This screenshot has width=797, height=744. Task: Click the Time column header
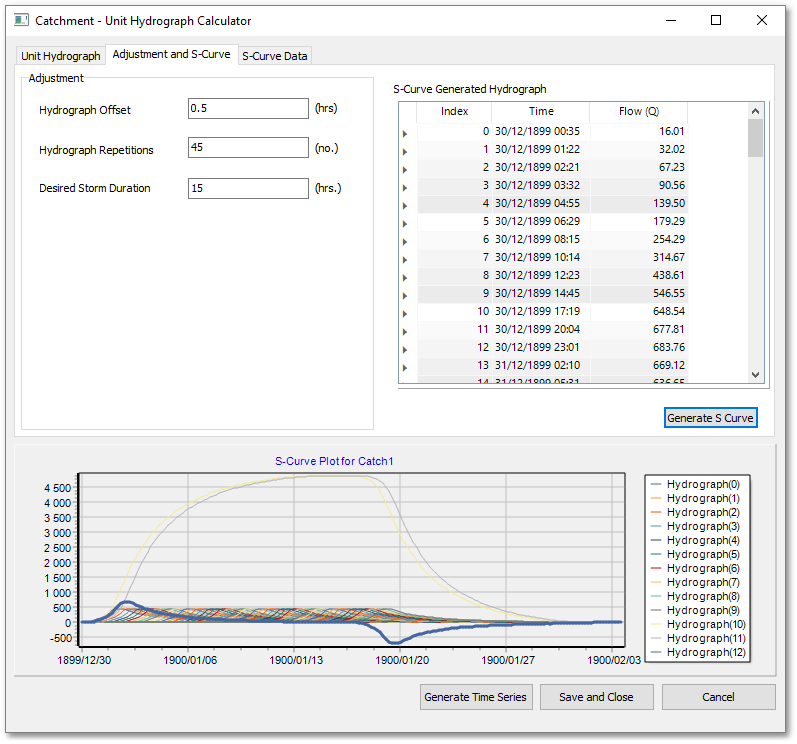pos(541,112)
